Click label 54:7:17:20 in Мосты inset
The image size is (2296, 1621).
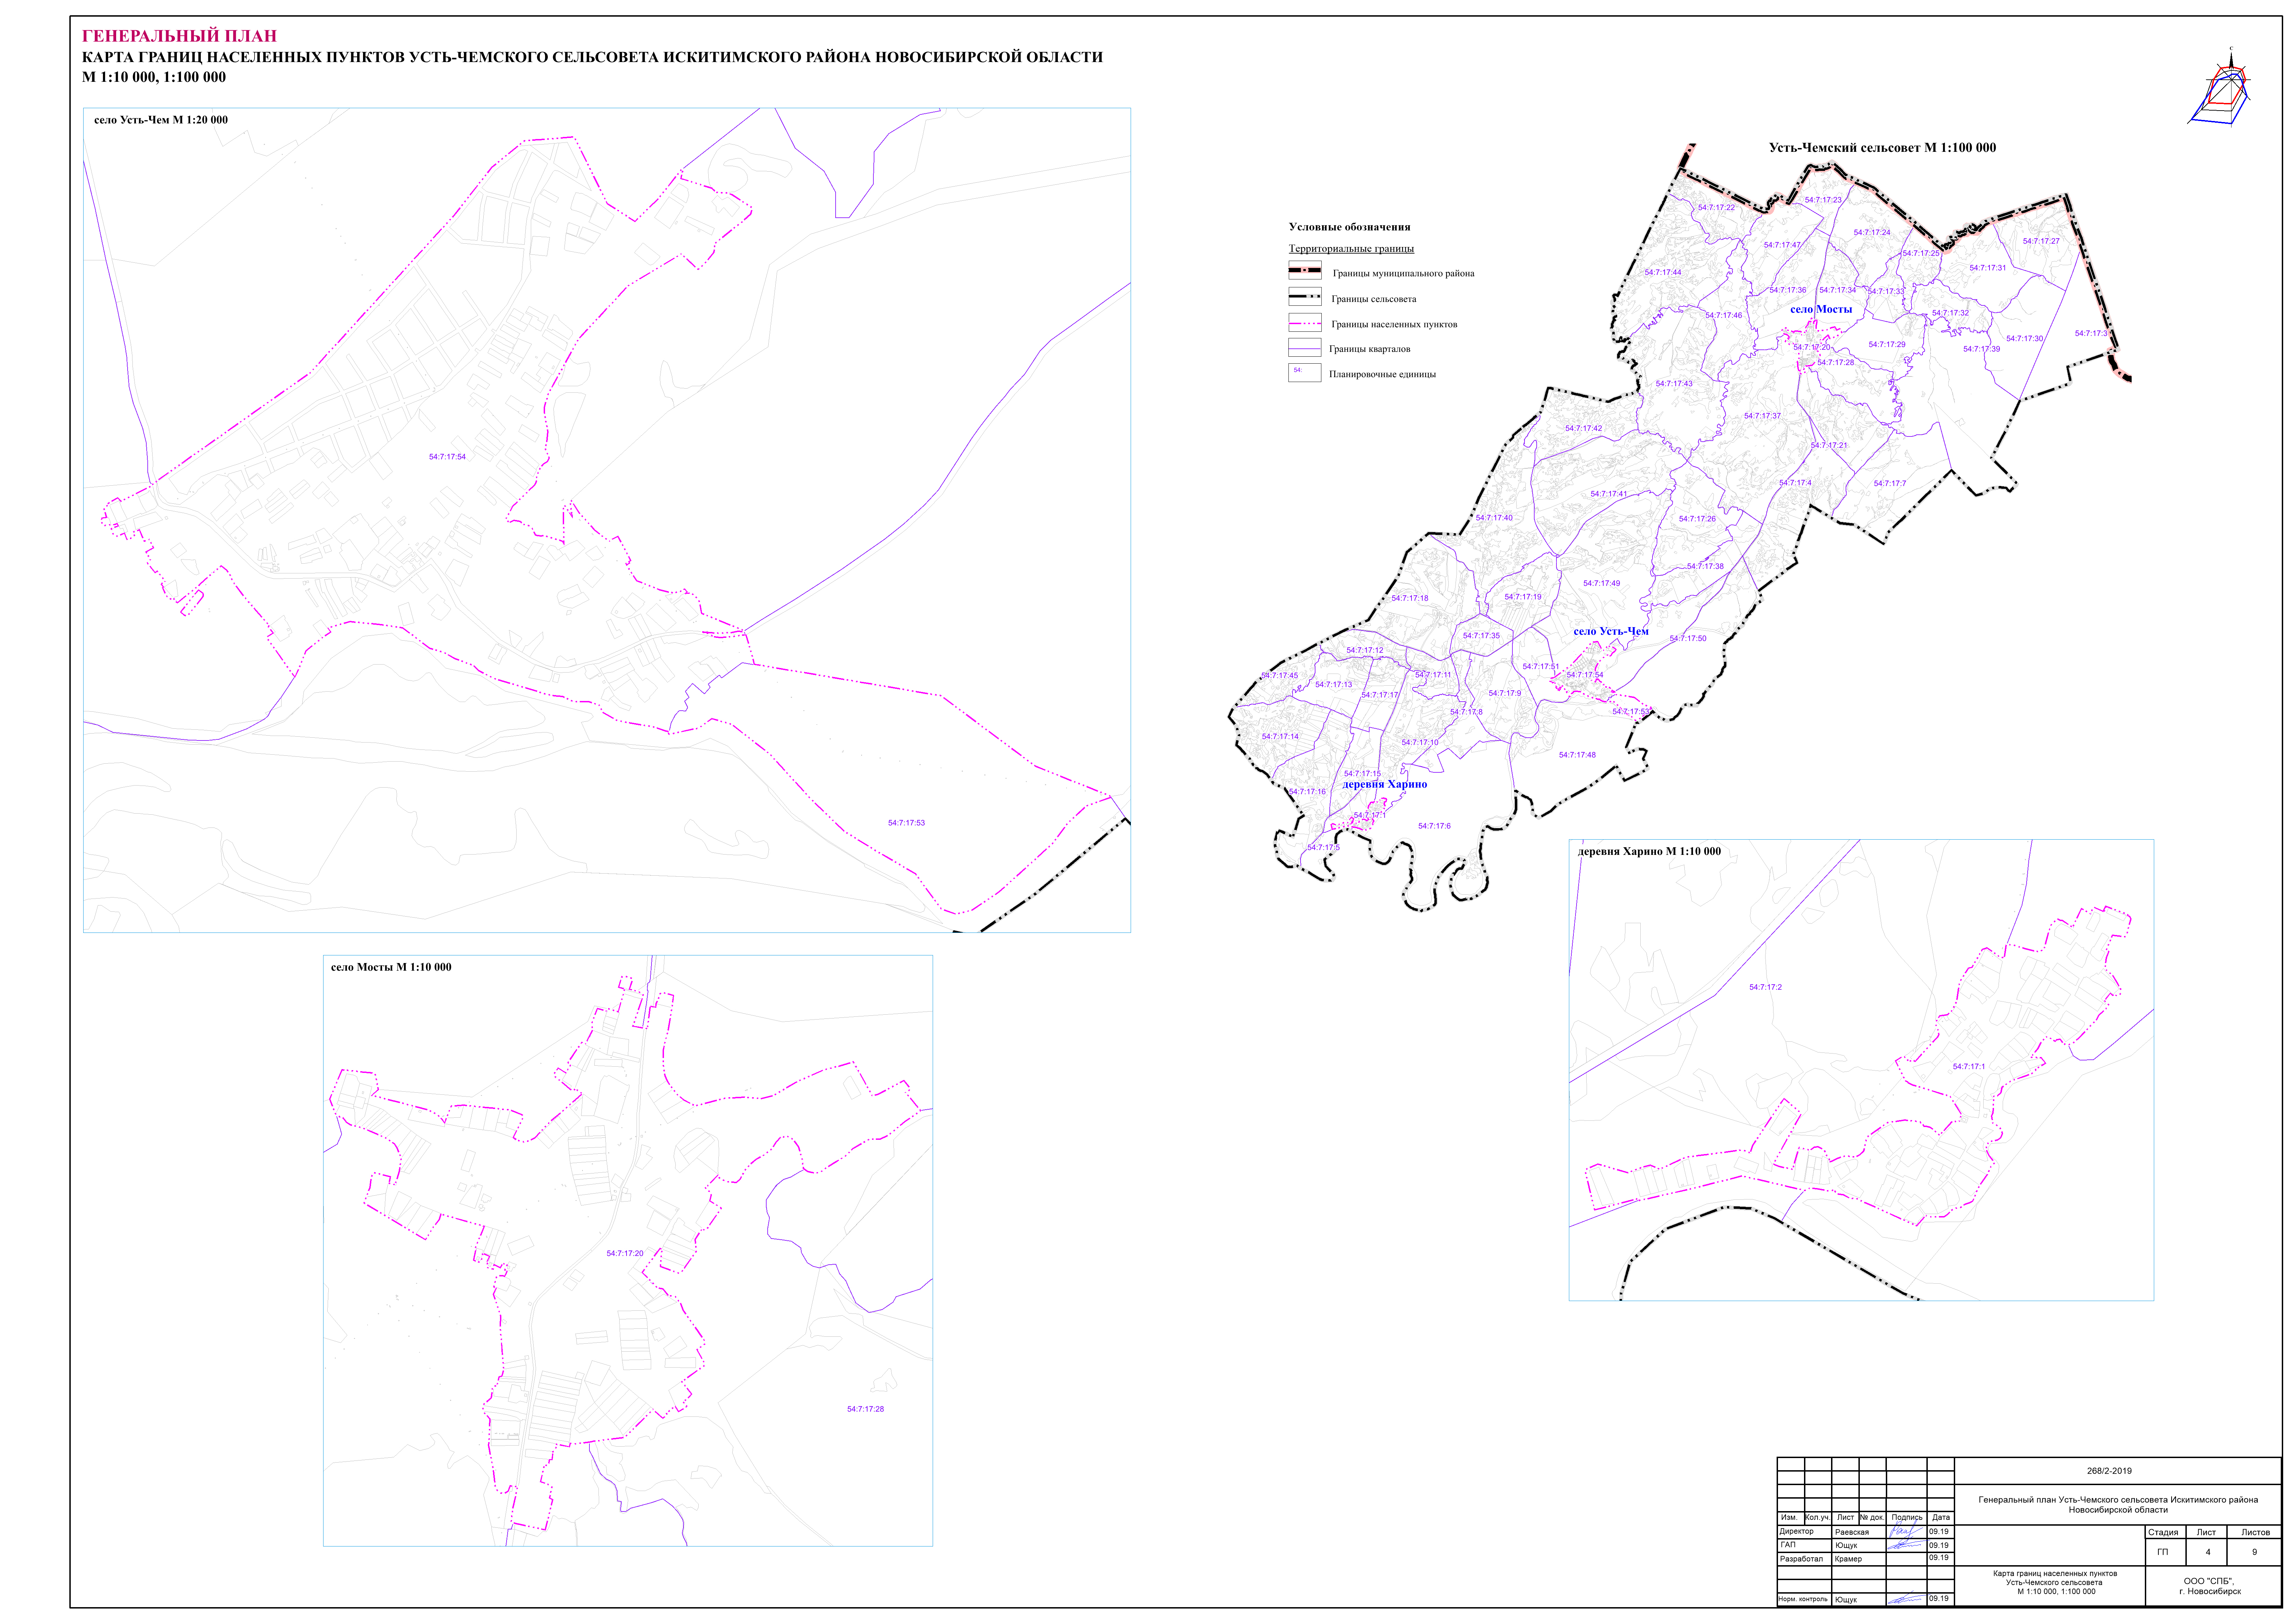pos(625,1253)
